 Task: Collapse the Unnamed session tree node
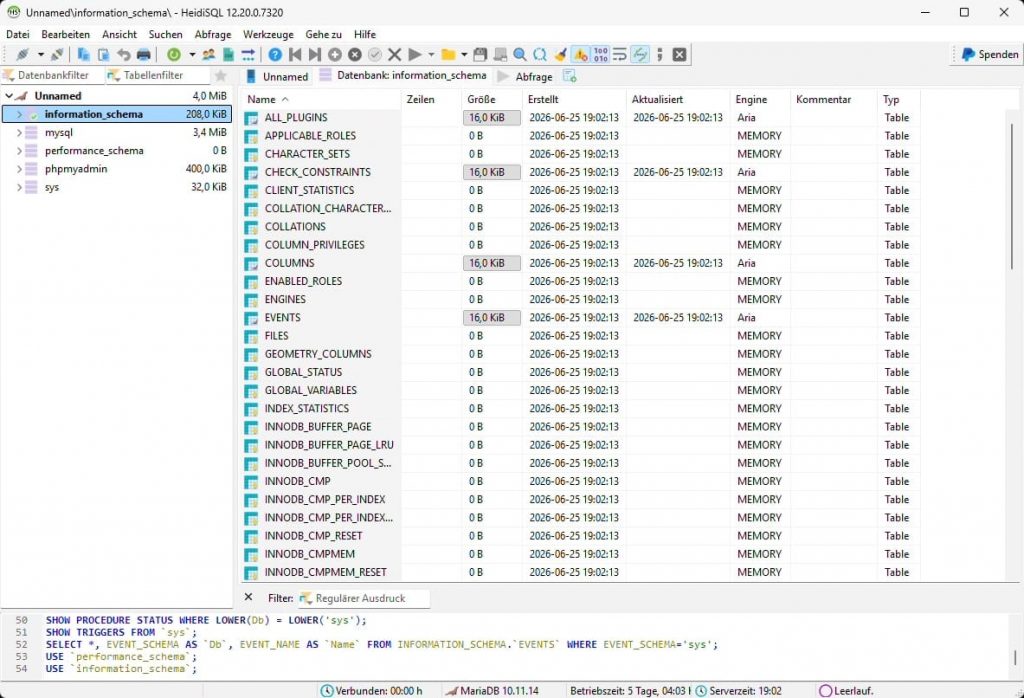tap(8, 96)
